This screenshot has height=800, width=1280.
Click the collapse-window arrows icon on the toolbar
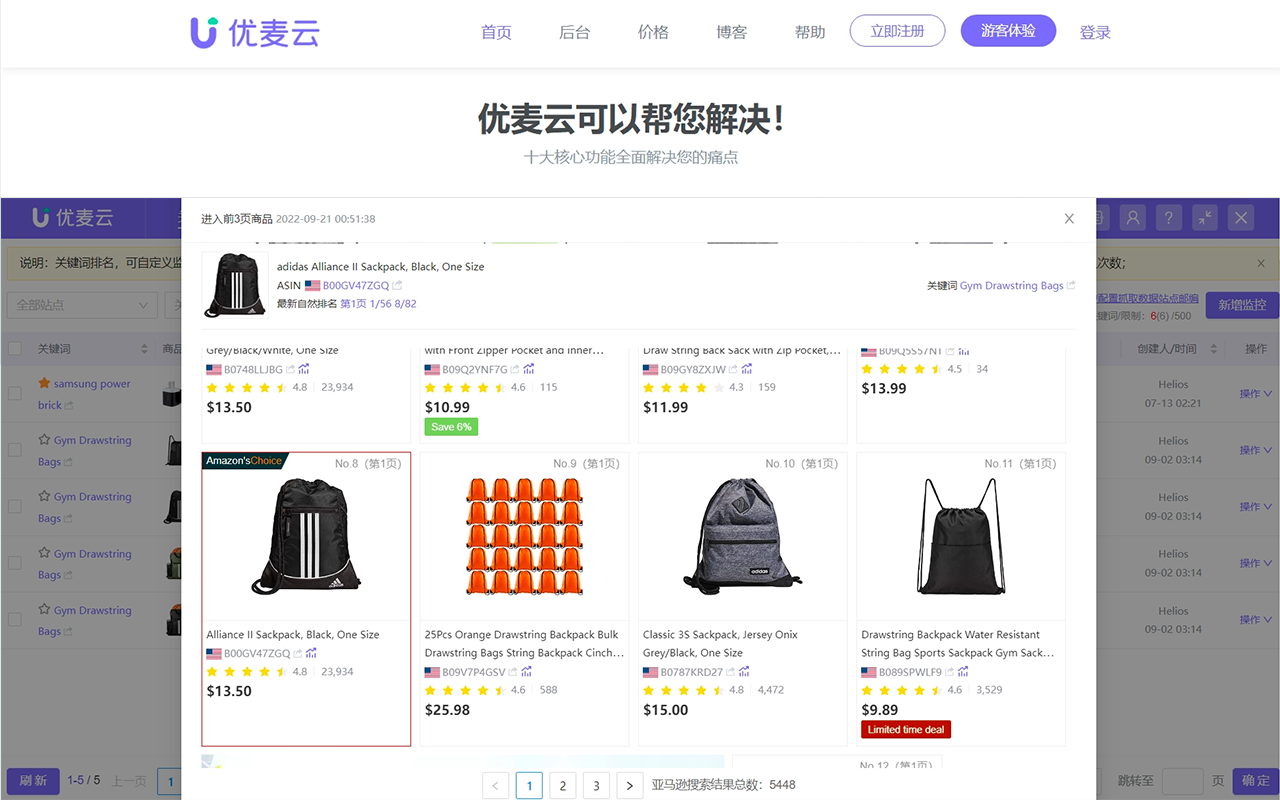click(1204, 217)
